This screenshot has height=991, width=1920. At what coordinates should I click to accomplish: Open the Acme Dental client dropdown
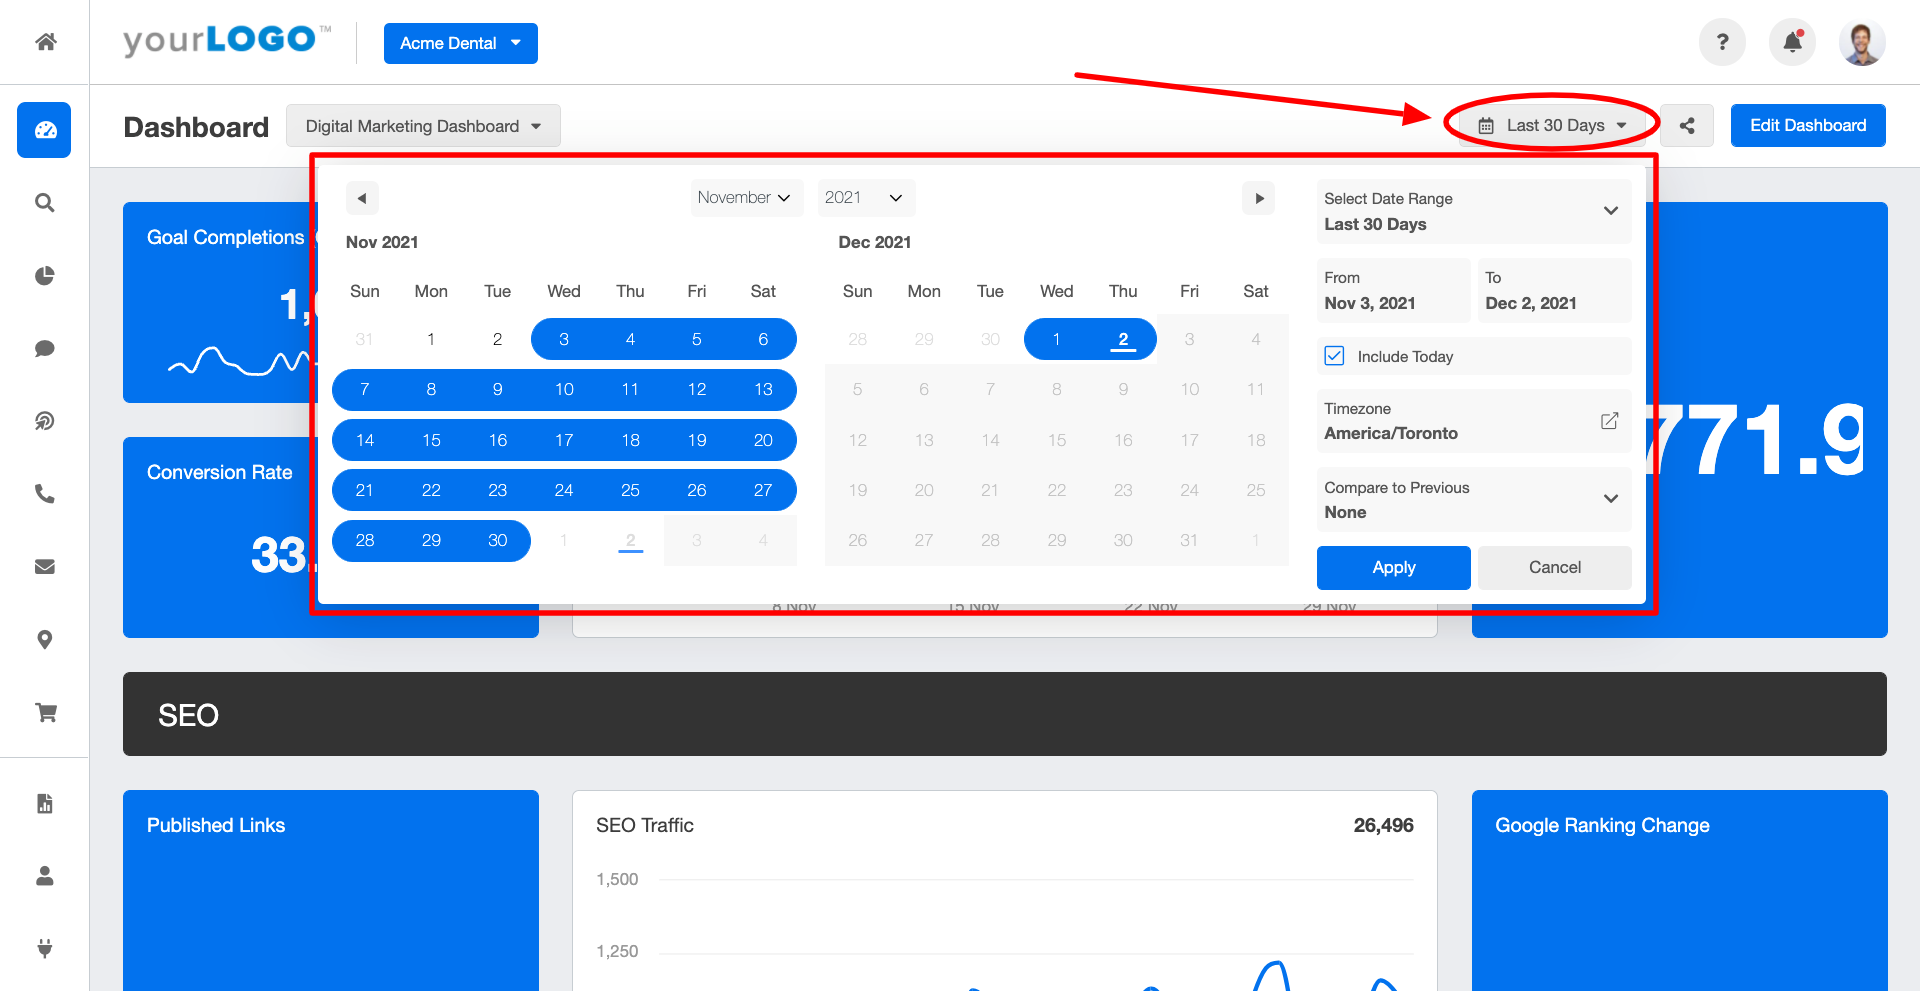click(x=461, y=43)
